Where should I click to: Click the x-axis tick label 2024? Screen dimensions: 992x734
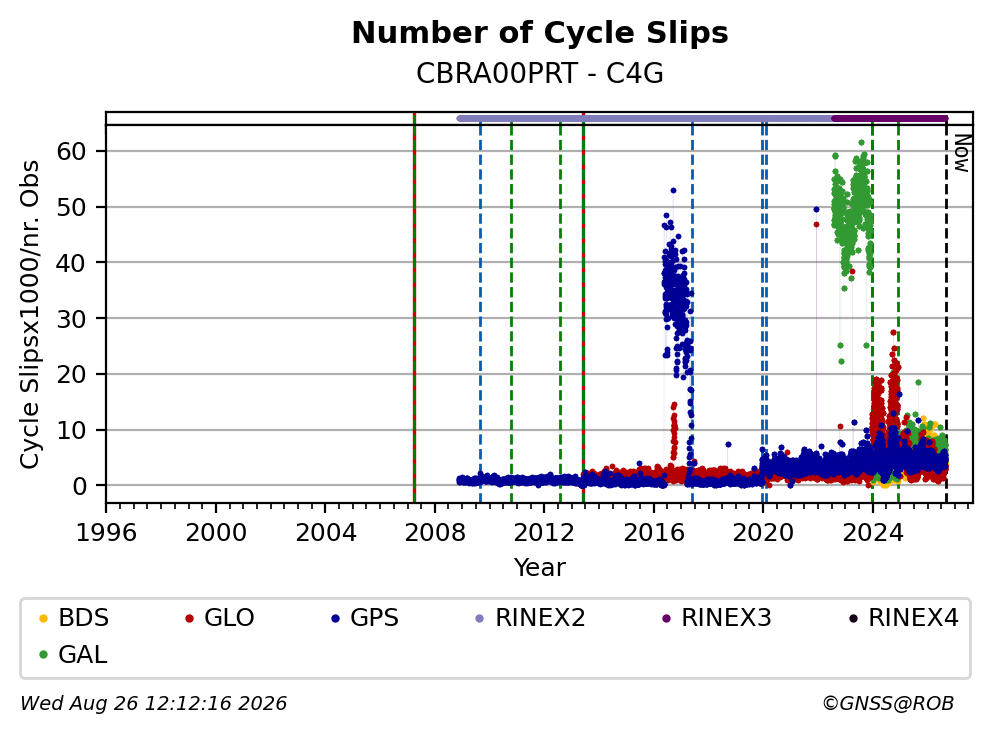tap(872, 533)
